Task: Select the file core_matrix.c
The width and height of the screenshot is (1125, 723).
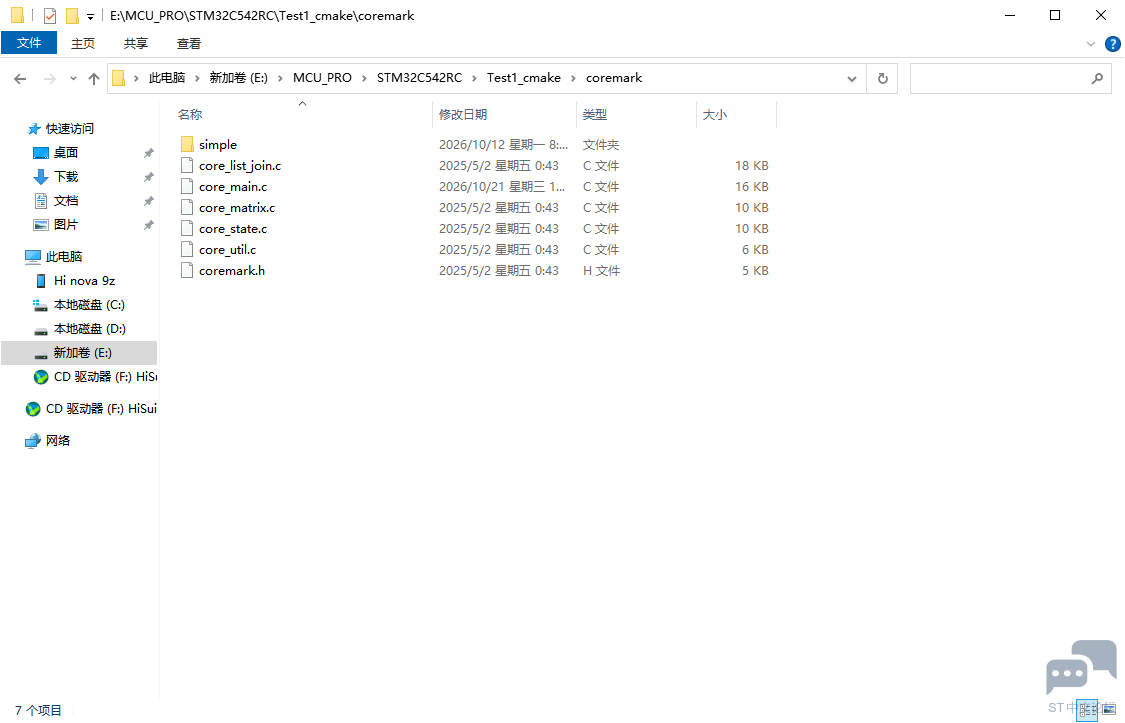Action: (237, 208)
